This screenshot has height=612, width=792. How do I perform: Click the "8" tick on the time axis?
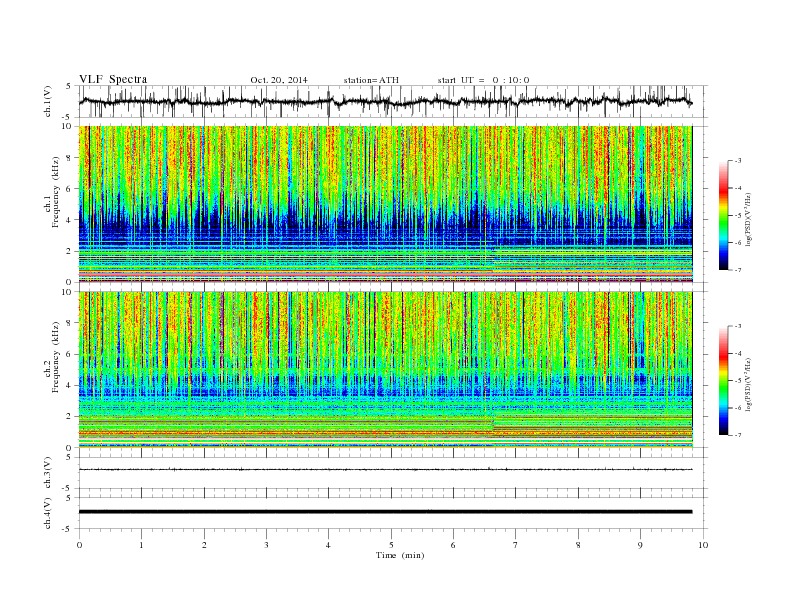tap(578, 545)
